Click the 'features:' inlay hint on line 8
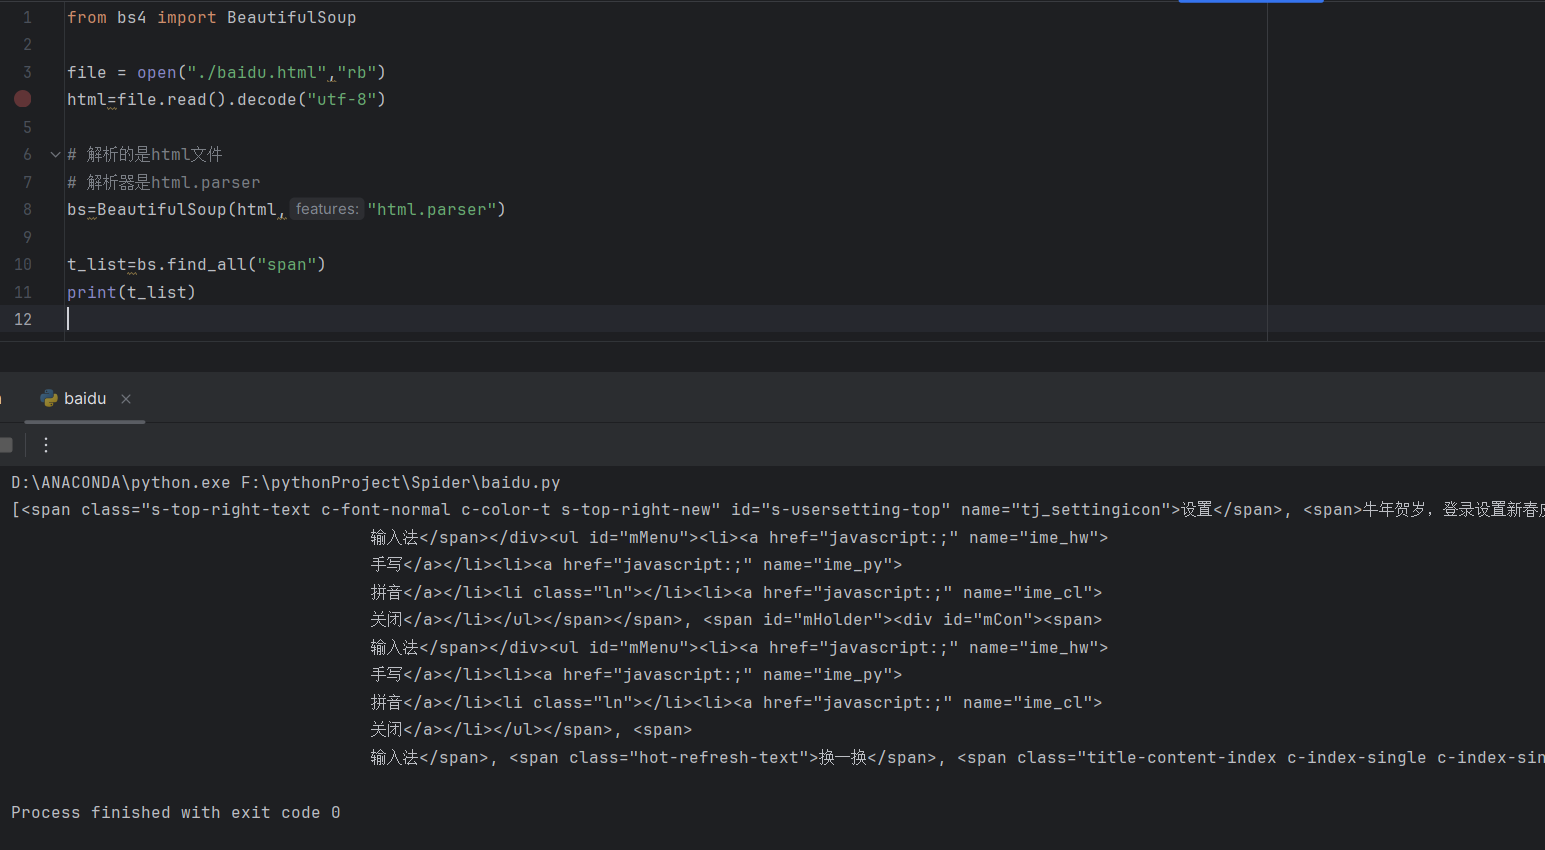The width and height of the screenshot is (1545, 850). (327, 209)
